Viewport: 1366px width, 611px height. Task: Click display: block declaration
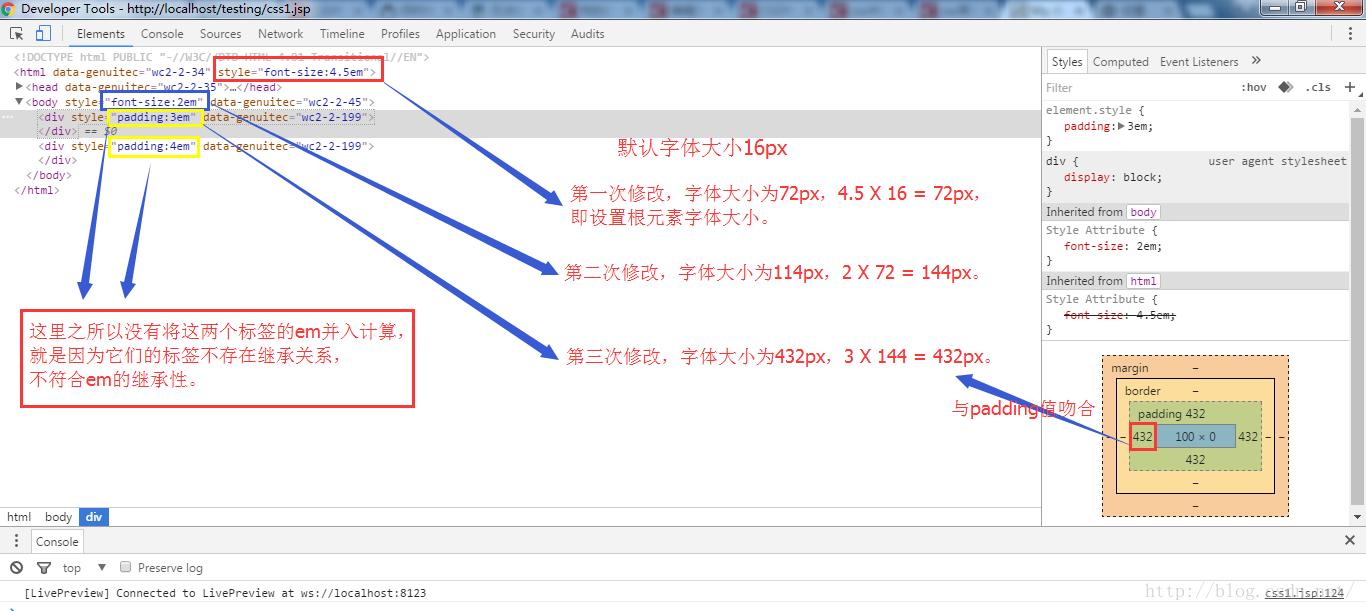click(x=1113, y=177)
